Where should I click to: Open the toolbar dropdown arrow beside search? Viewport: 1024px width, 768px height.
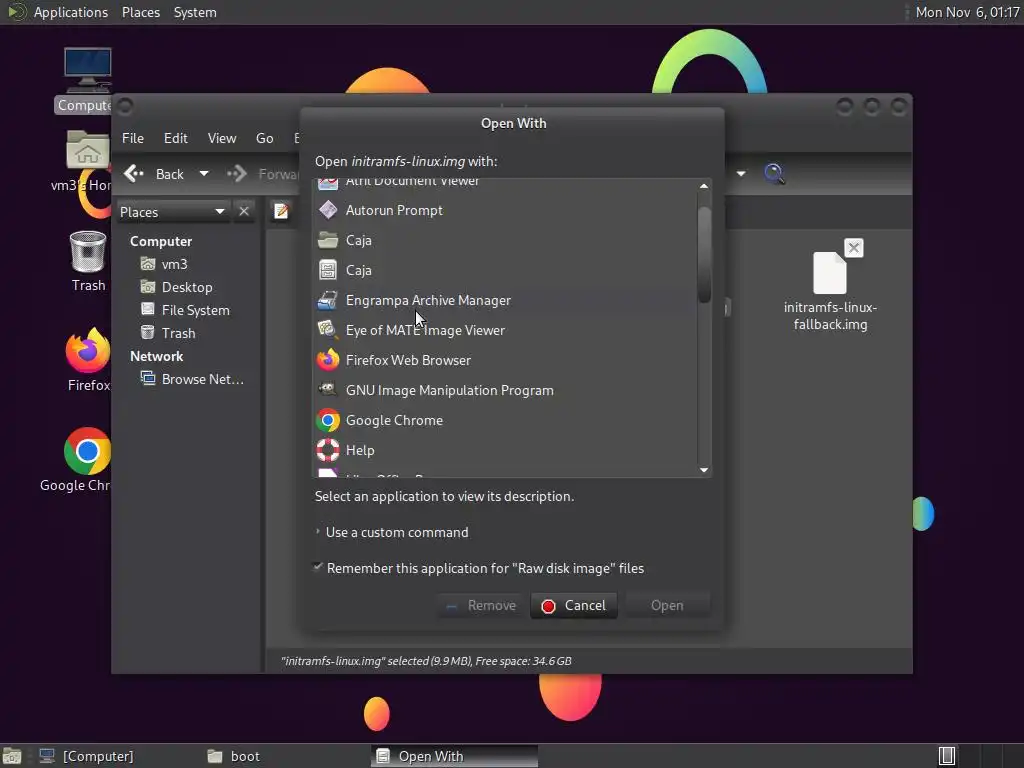(x=741, y=174)
